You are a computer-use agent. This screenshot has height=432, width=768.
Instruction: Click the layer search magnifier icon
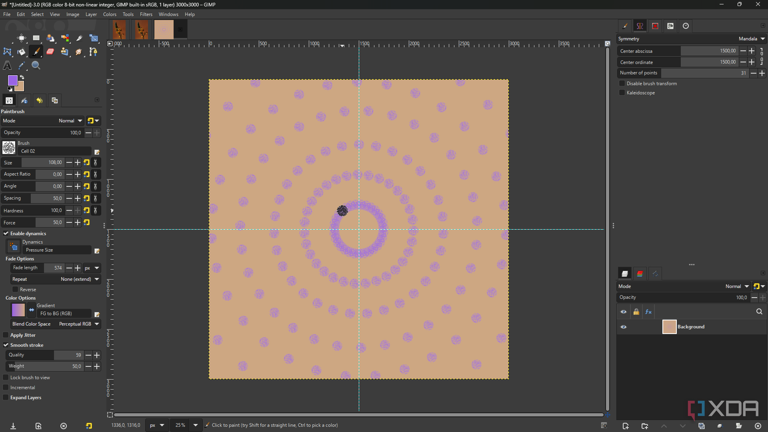click(x=759, y=312)
